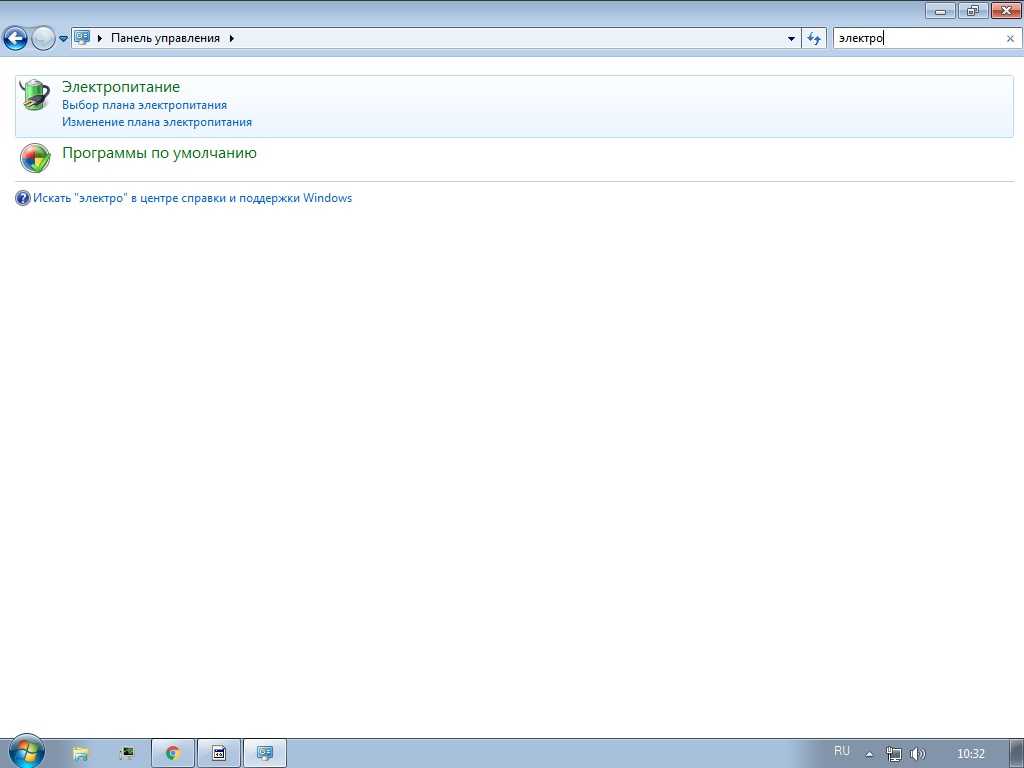The image size is (1024, 768).
Task: Click the refresh button beside address bar
Action: [x=815, y=39]
